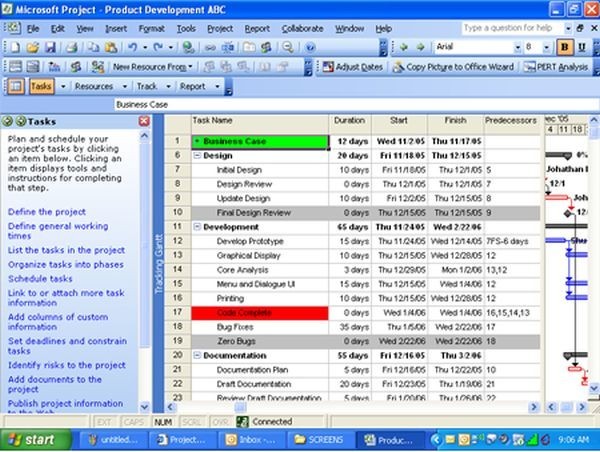
Task: Toggle Bold formatting button
Action: click(x=564, y=47)
